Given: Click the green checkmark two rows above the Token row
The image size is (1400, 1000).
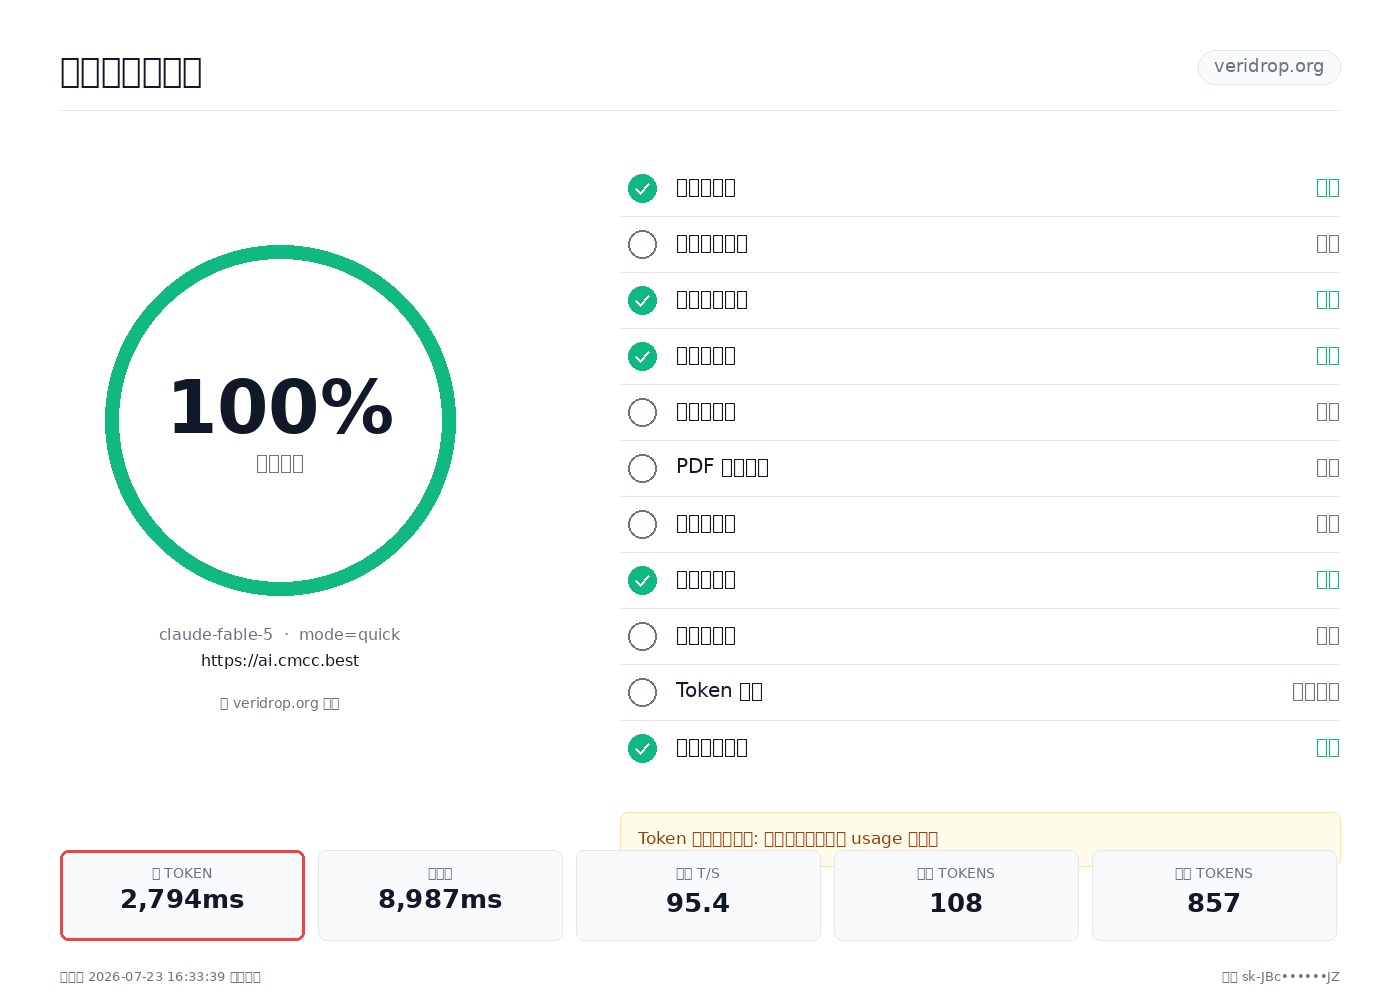Looking at the screenshot, I should click(x=642, y=580).
